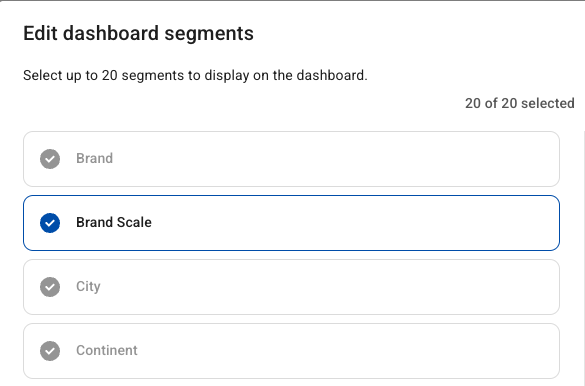The image size is (585, 386).
Task: Click the gray checkmark icon beside Brand
Action: click(x=50, y=159)
